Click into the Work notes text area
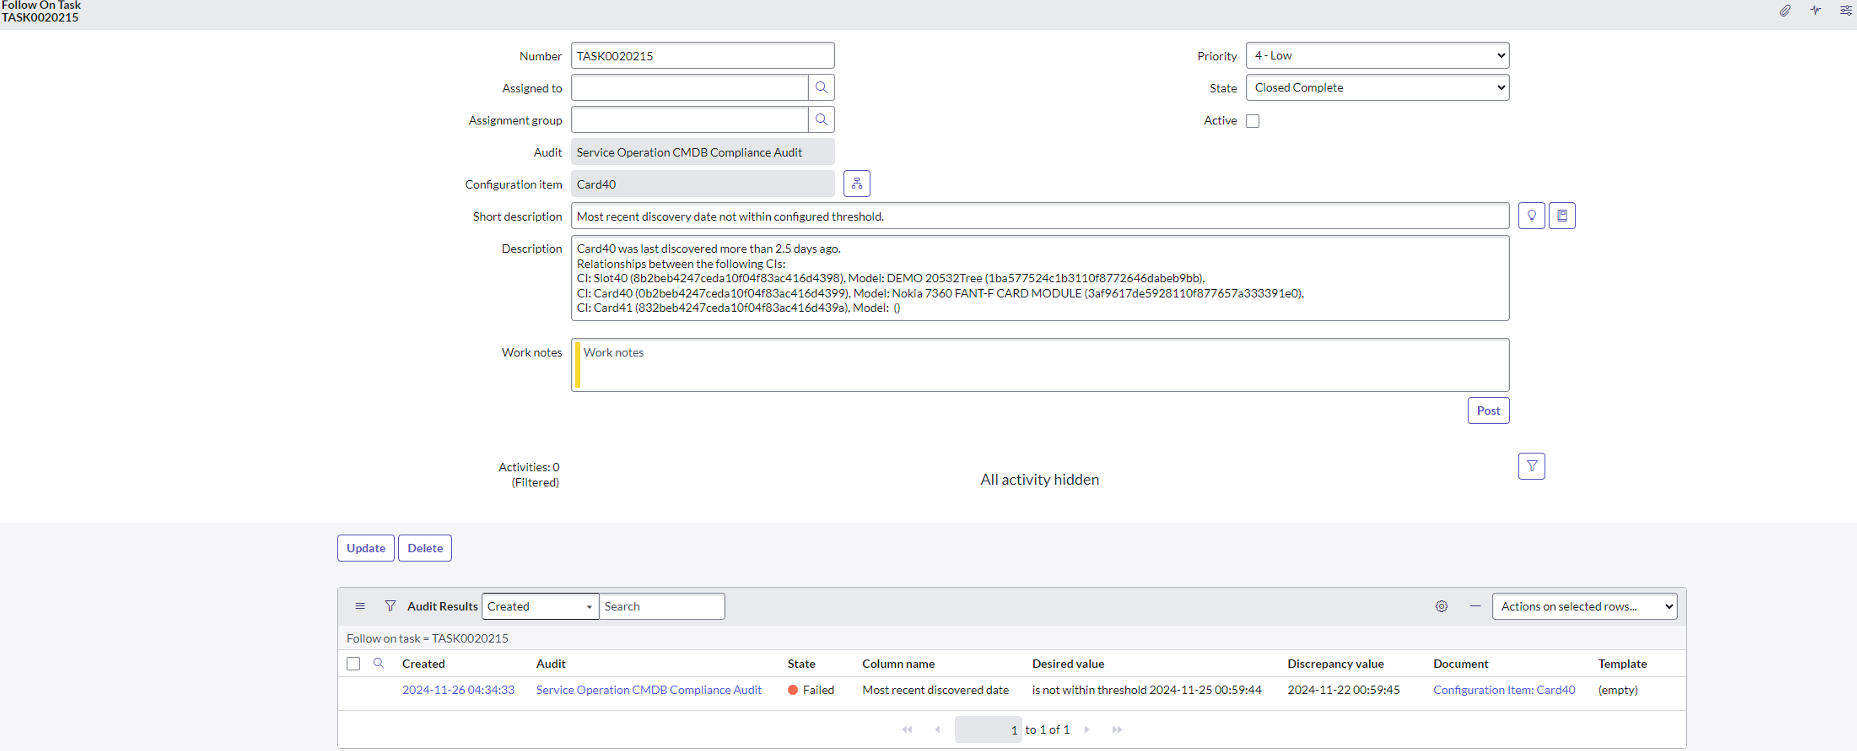Image resolution: width=1857 pixels, height=751 pixels. coord(1040,365)
